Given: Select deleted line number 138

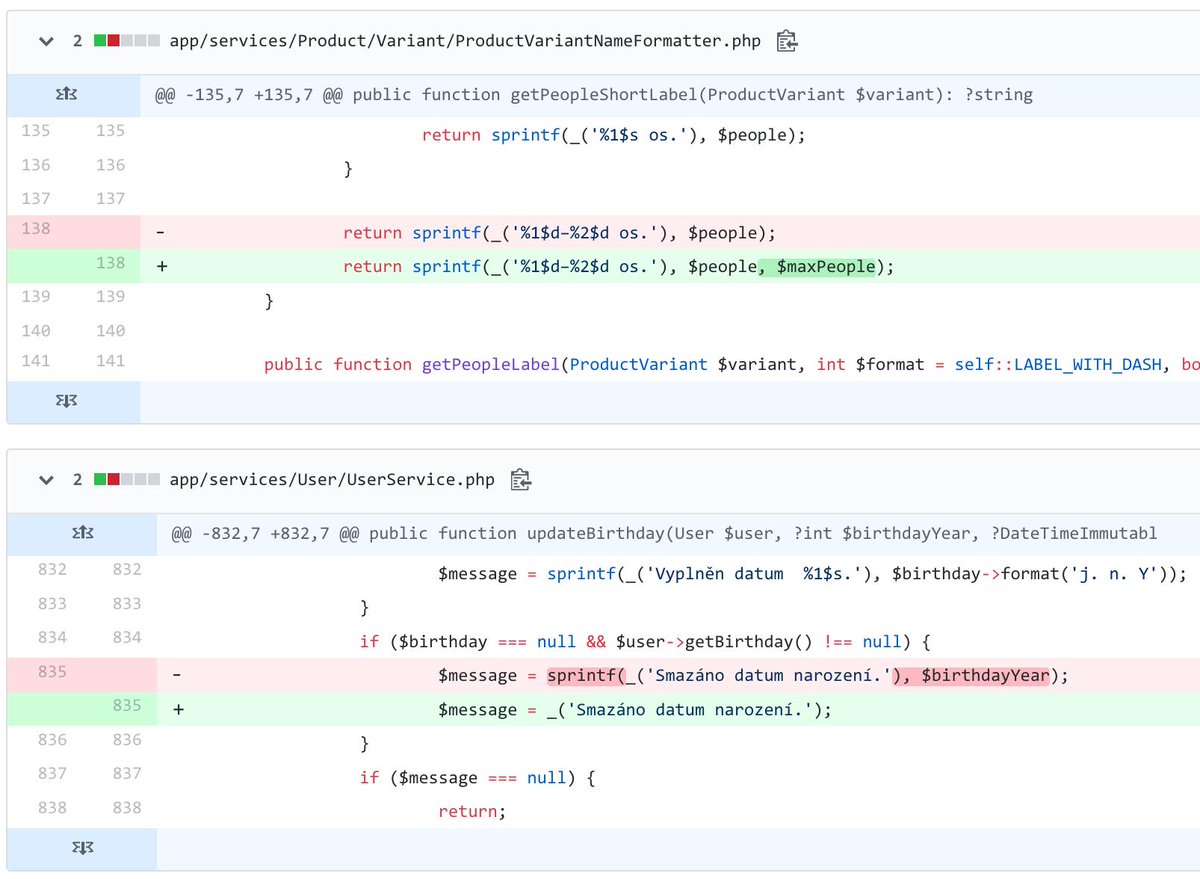Looking at the screenshot, I should [36, 228].
